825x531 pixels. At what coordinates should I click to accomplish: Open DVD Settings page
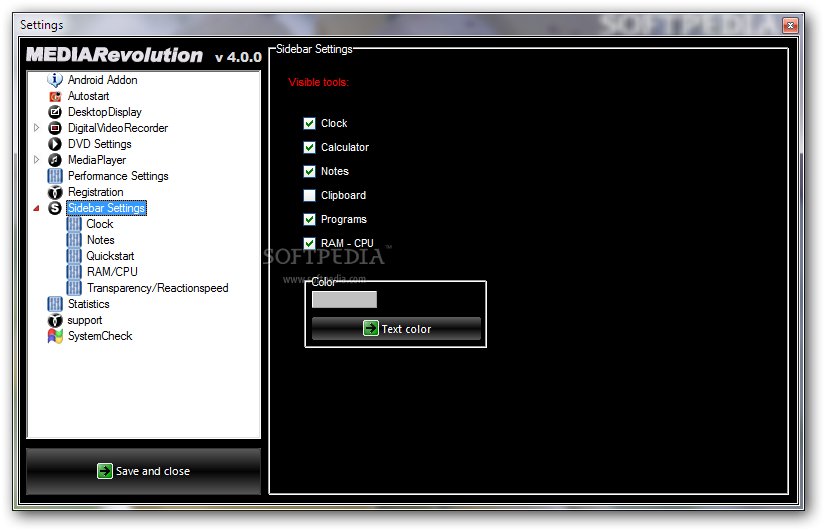(99, 144)
